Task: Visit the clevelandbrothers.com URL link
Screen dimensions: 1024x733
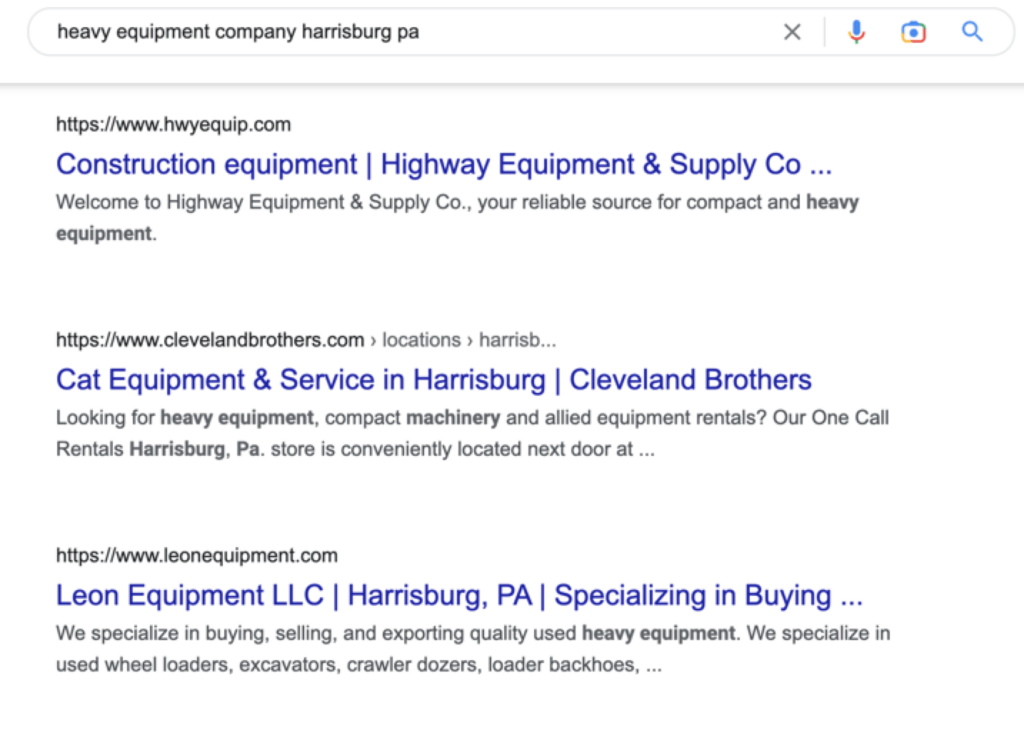Action: 209,340
